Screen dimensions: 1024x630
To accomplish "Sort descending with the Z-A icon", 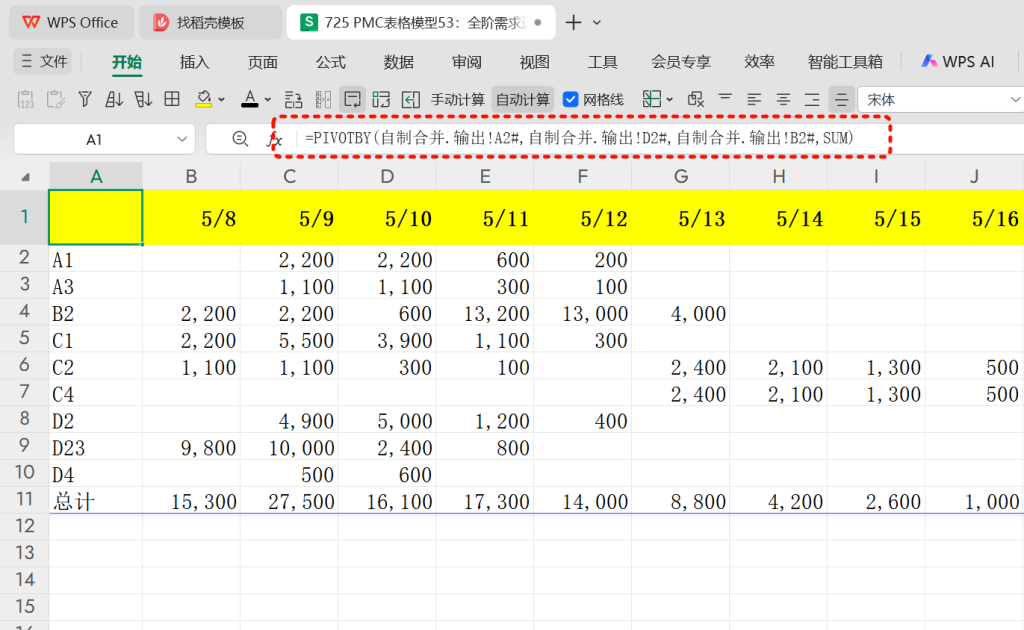I will point(143,100).
